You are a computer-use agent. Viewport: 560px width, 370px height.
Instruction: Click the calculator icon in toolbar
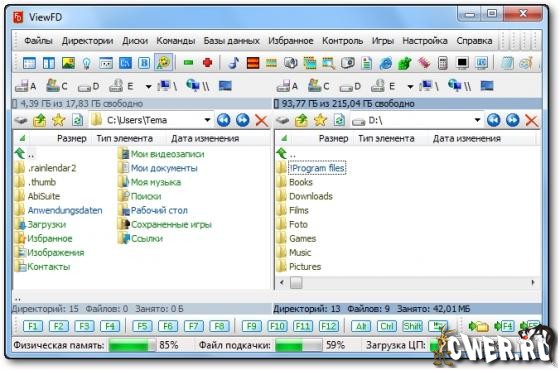pos(442,63)
